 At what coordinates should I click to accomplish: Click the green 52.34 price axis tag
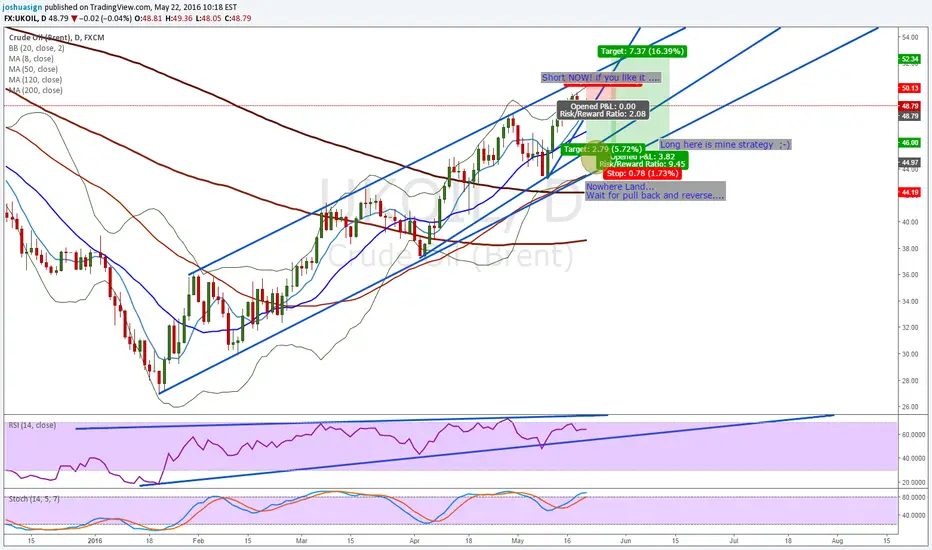(x=910, y=59)
